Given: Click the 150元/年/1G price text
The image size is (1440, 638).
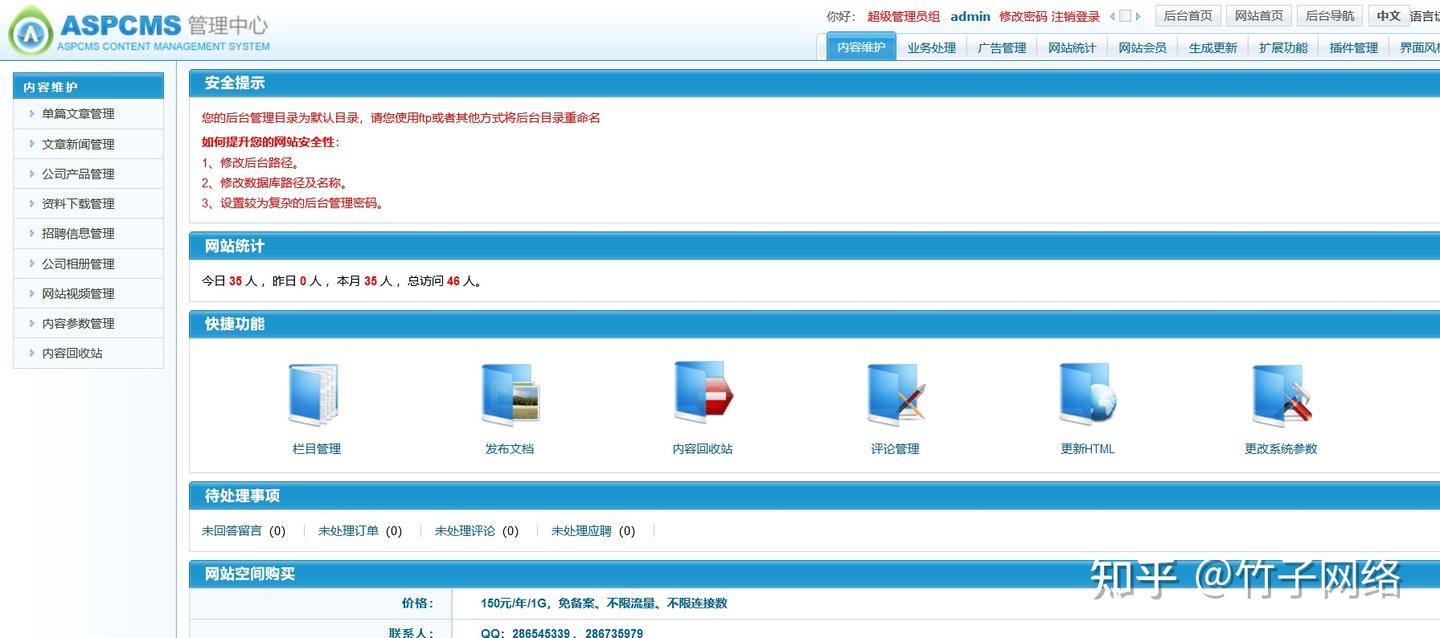Looking at the screenshot, I should 604,603.
